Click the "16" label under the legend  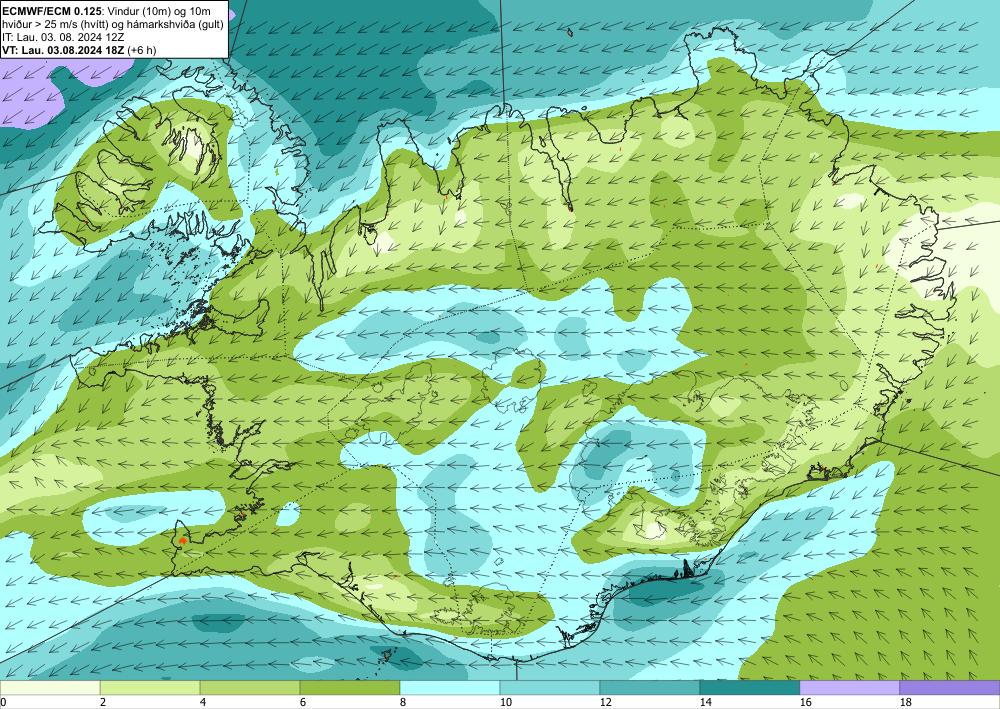click(805, 702)
